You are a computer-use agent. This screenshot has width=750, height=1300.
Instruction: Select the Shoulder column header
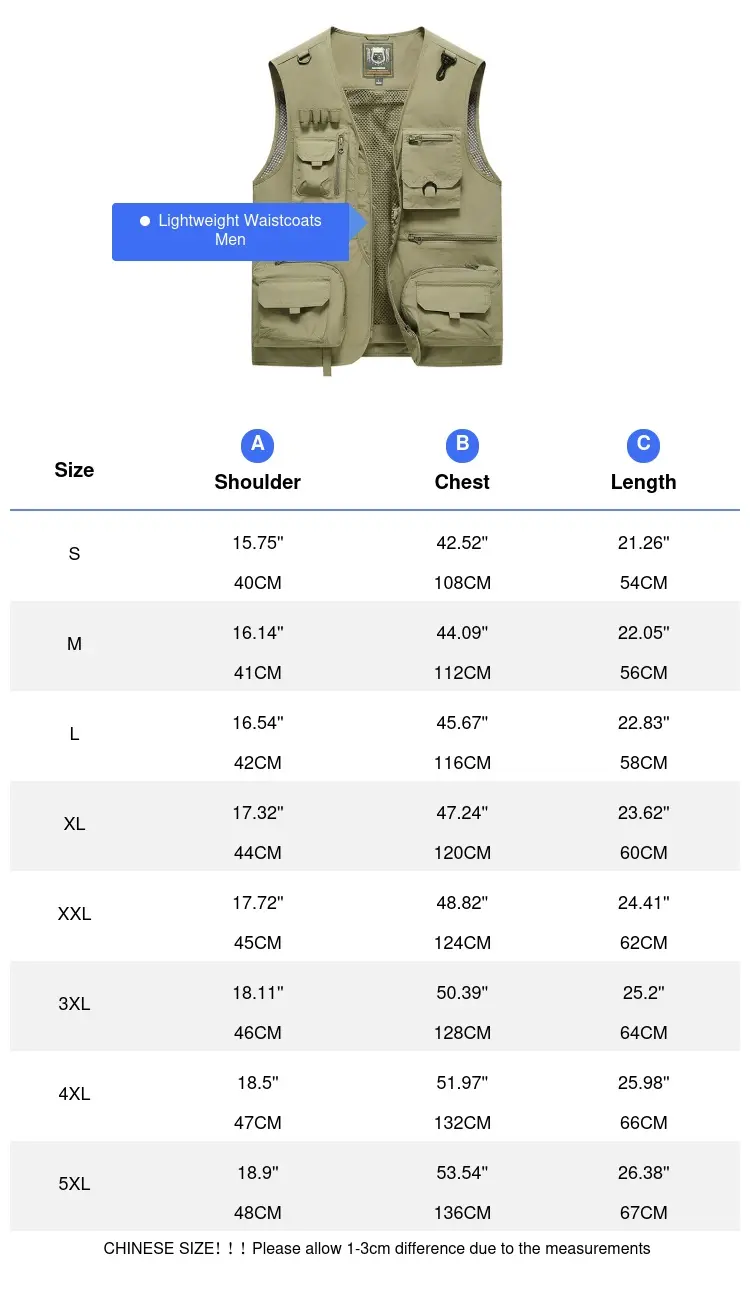tap(257, 482)
